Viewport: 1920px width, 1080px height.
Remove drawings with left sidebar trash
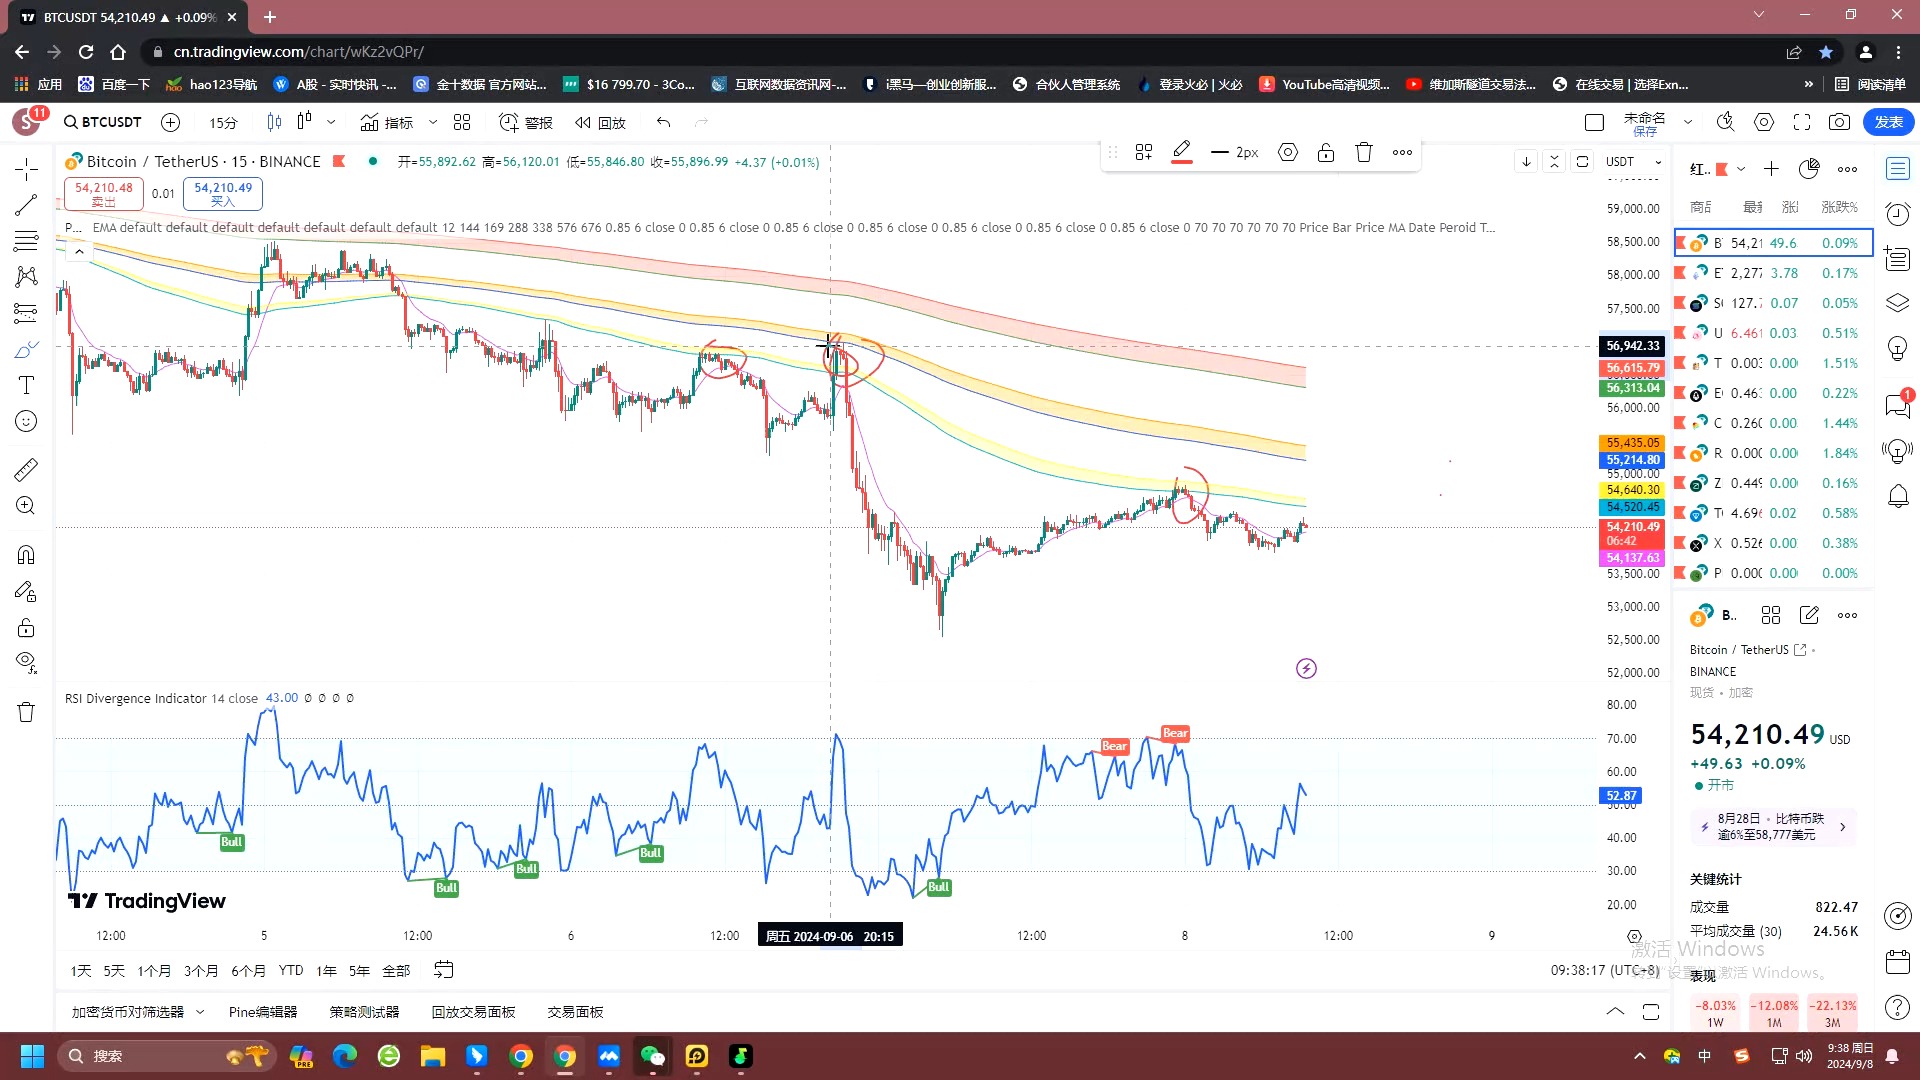pos(27,712)
